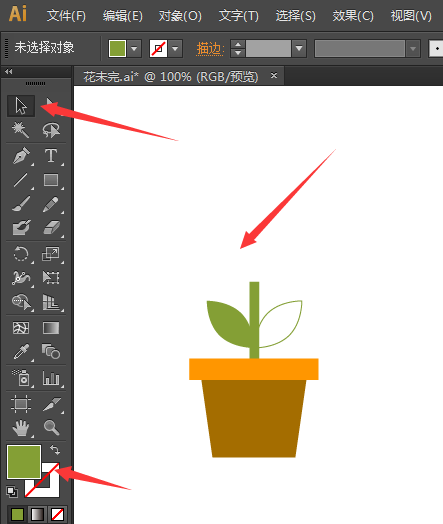443x524 pixels.
Task: Click the stroke weight stepper arrows
Action: [x=238, y=49]
